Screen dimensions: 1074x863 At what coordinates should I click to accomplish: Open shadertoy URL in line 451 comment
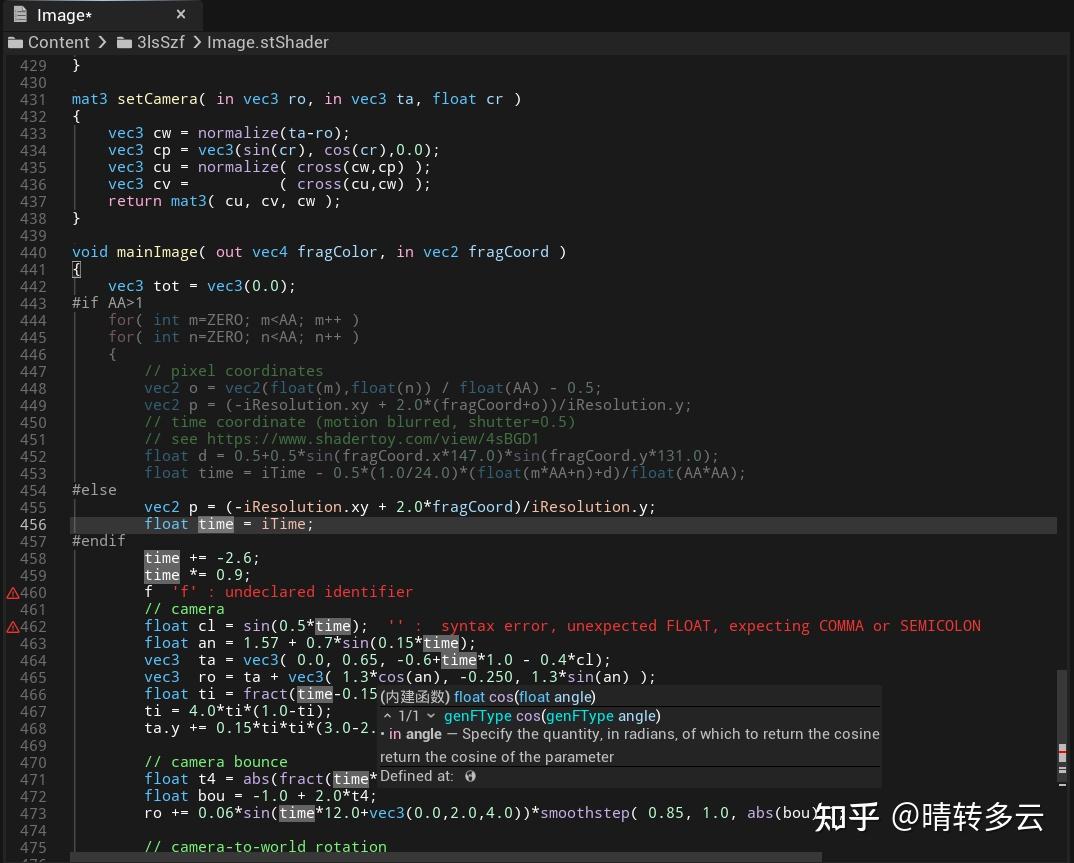pyautogui.click(x=373, y=439)
